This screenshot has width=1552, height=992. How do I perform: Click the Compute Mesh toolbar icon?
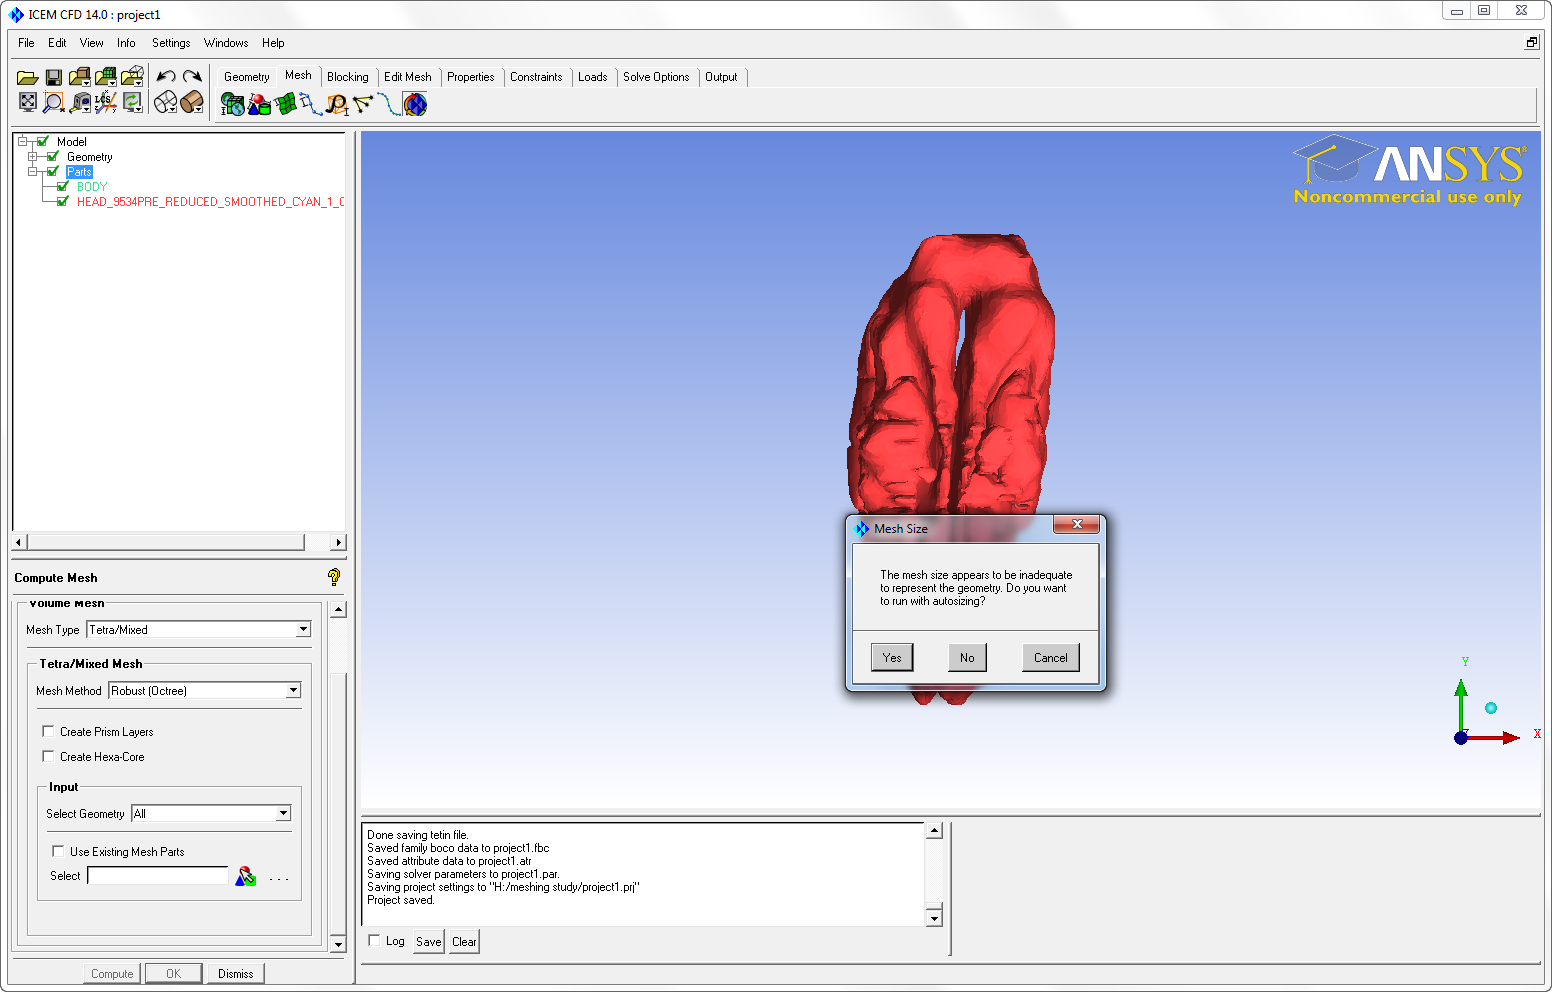tap(415, 104)
